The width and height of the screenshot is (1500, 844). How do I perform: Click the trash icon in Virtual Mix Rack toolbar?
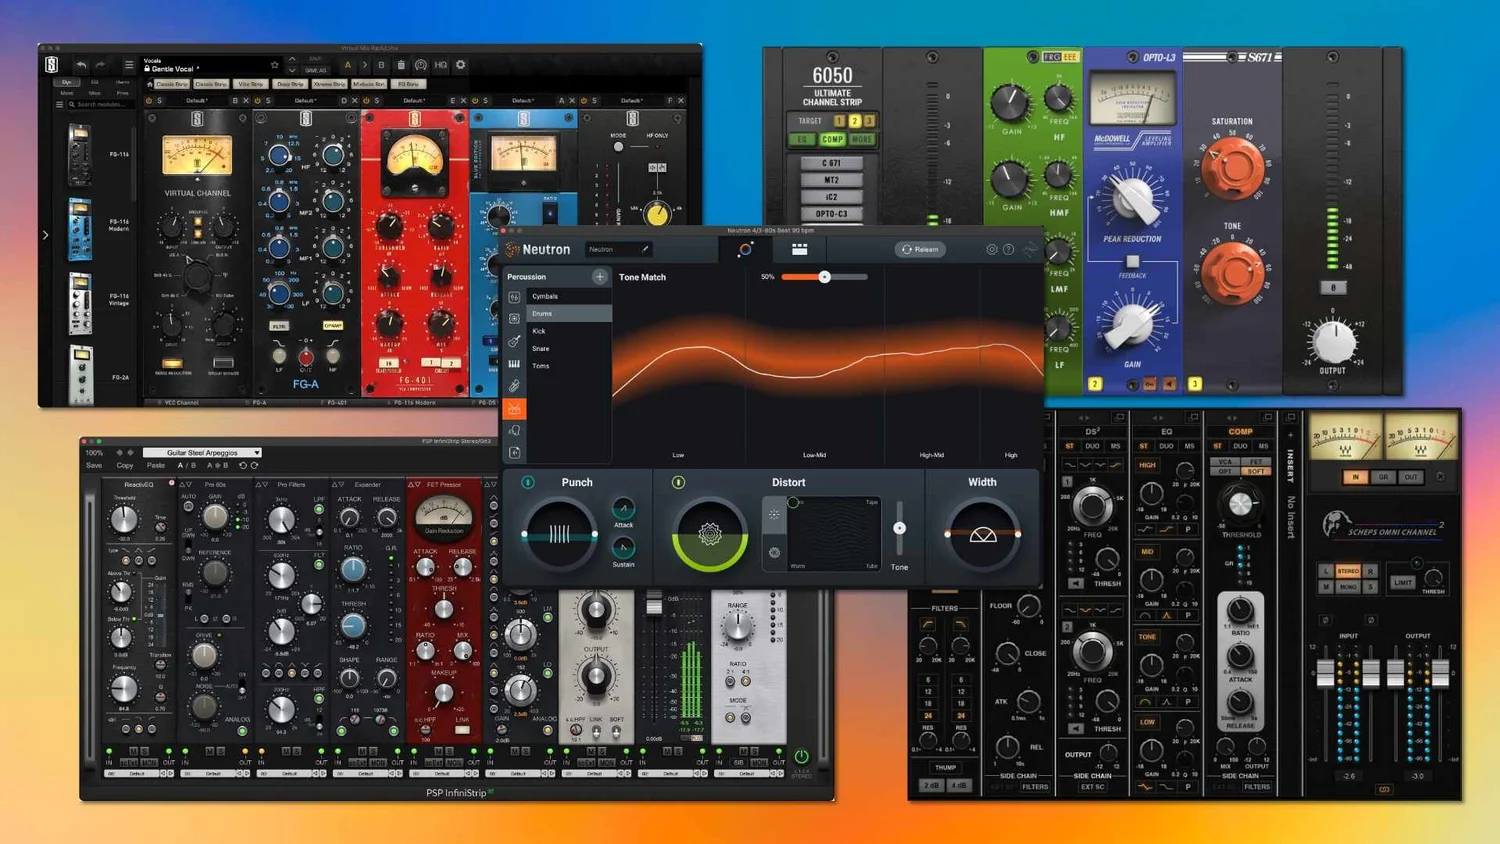[x=402, y=65]
